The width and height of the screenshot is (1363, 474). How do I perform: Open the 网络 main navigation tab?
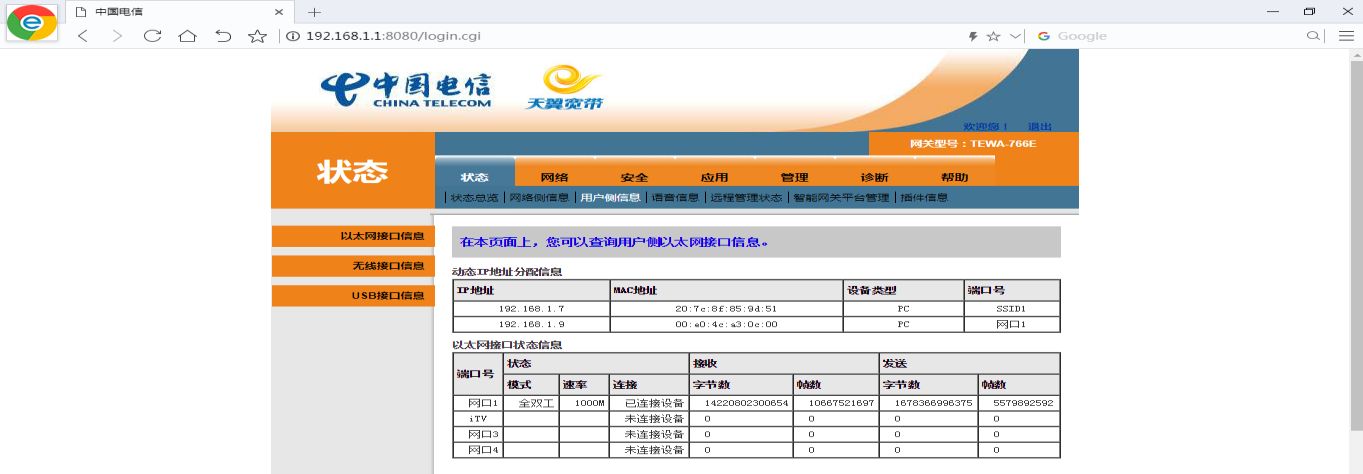[554, 177]
